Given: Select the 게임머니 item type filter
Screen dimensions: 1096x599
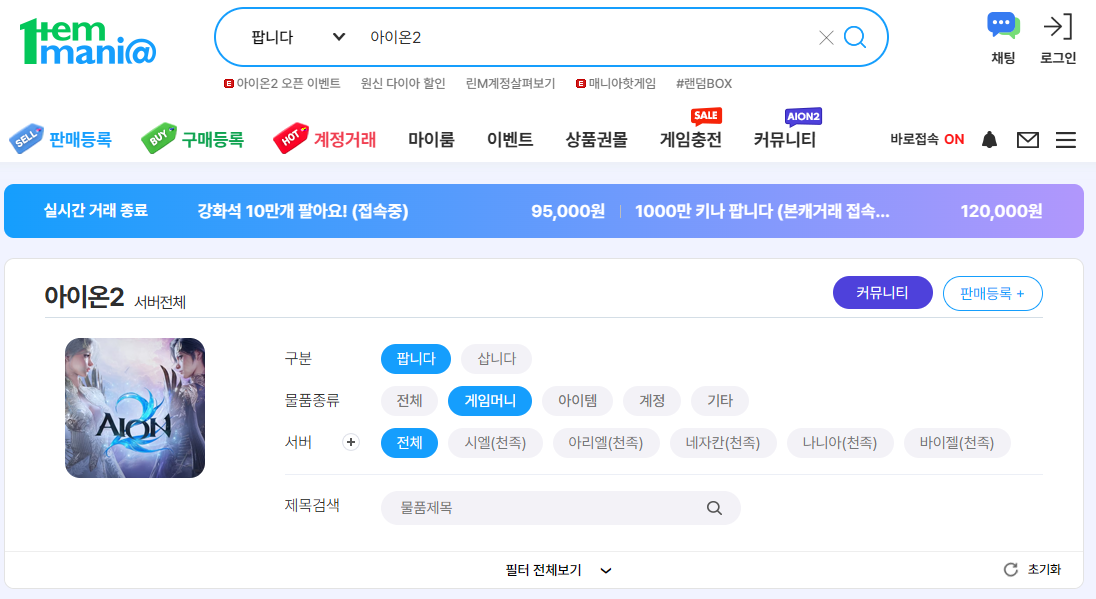Looking at the screenshot, I should (490, 400).
